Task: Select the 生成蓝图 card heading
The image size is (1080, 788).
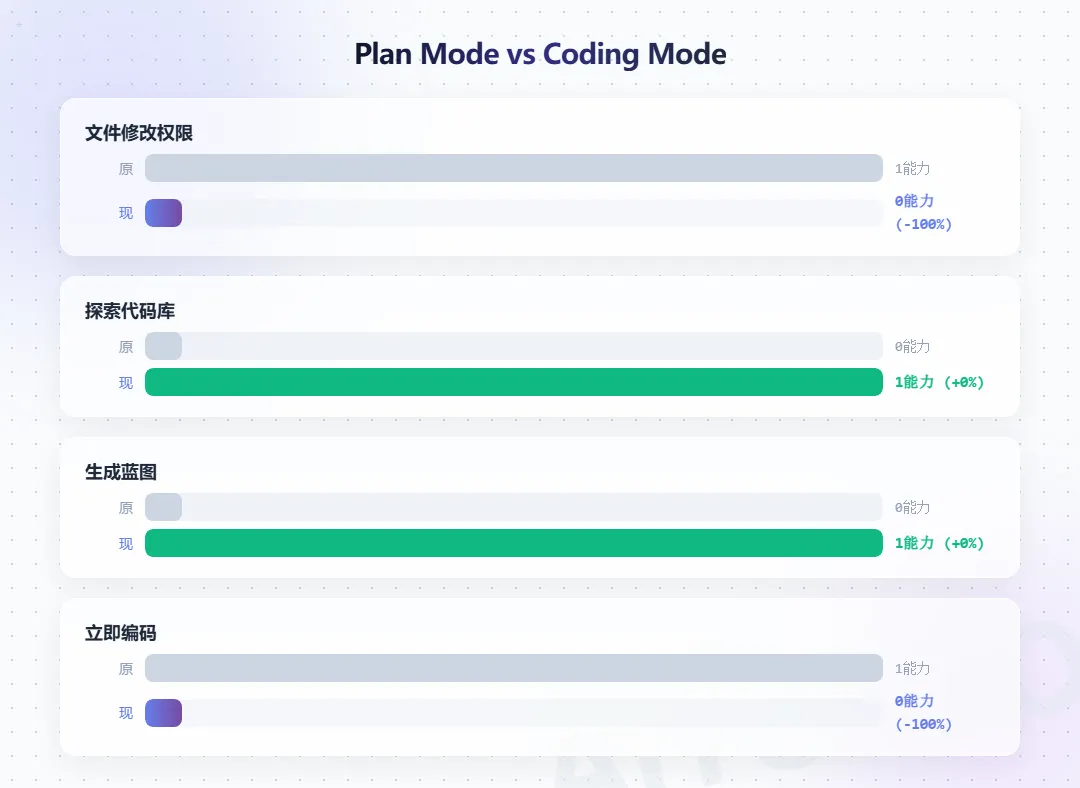Action: [x=121, y=472]
